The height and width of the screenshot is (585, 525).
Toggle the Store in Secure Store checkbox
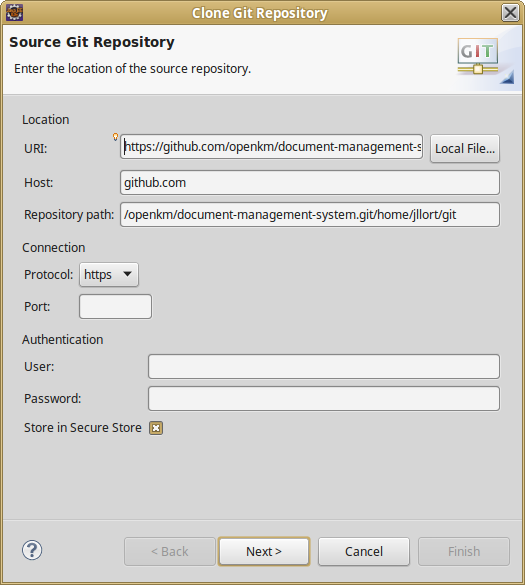(156, 428)
